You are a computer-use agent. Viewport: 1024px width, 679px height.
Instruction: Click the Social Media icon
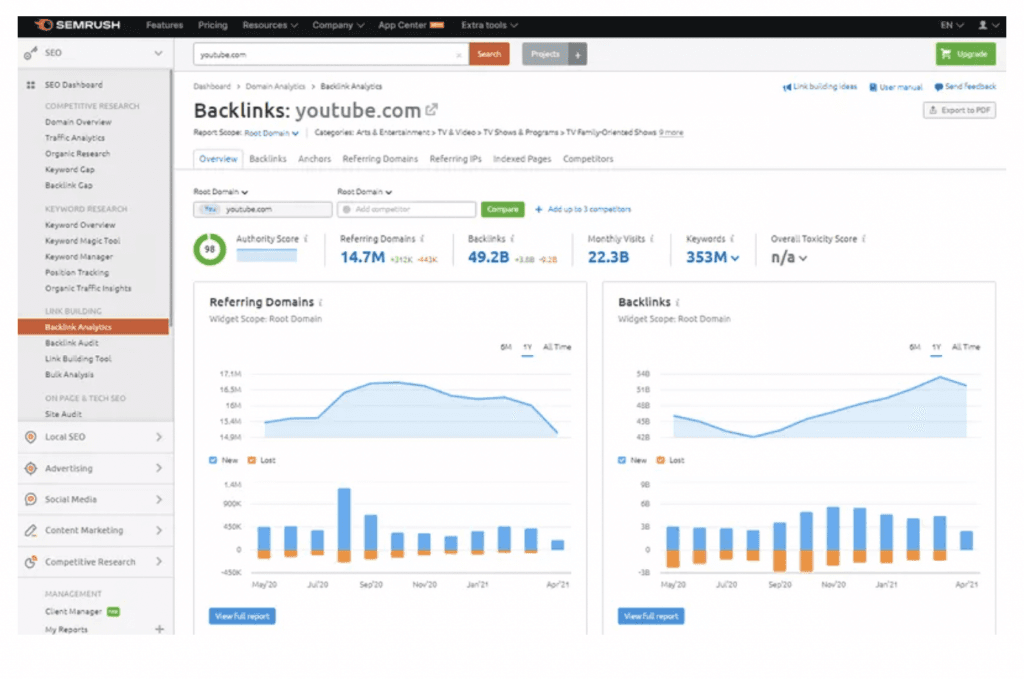[x=30, y=499]
